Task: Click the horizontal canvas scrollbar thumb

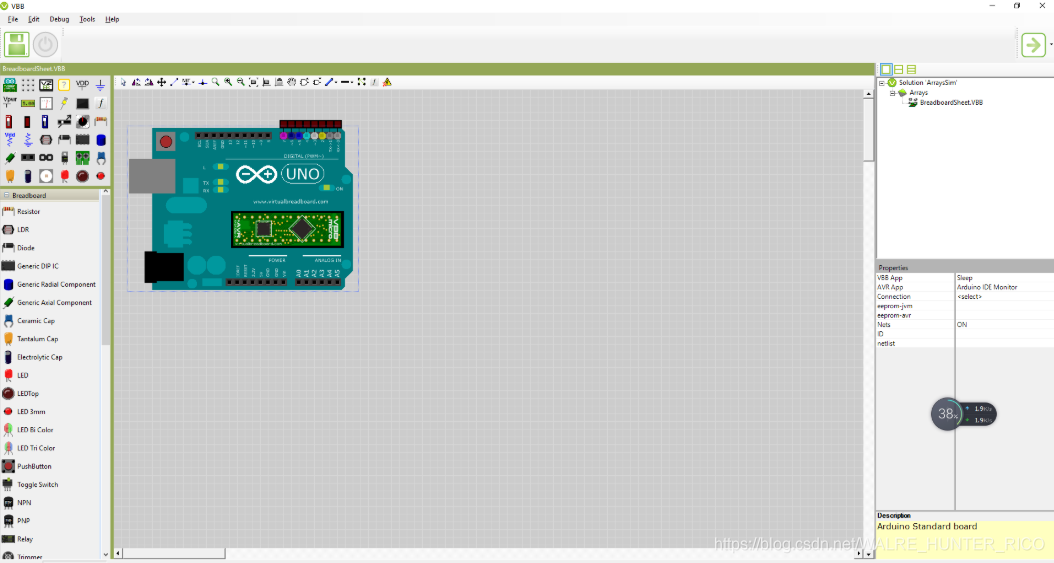Action: coord(174,554)
